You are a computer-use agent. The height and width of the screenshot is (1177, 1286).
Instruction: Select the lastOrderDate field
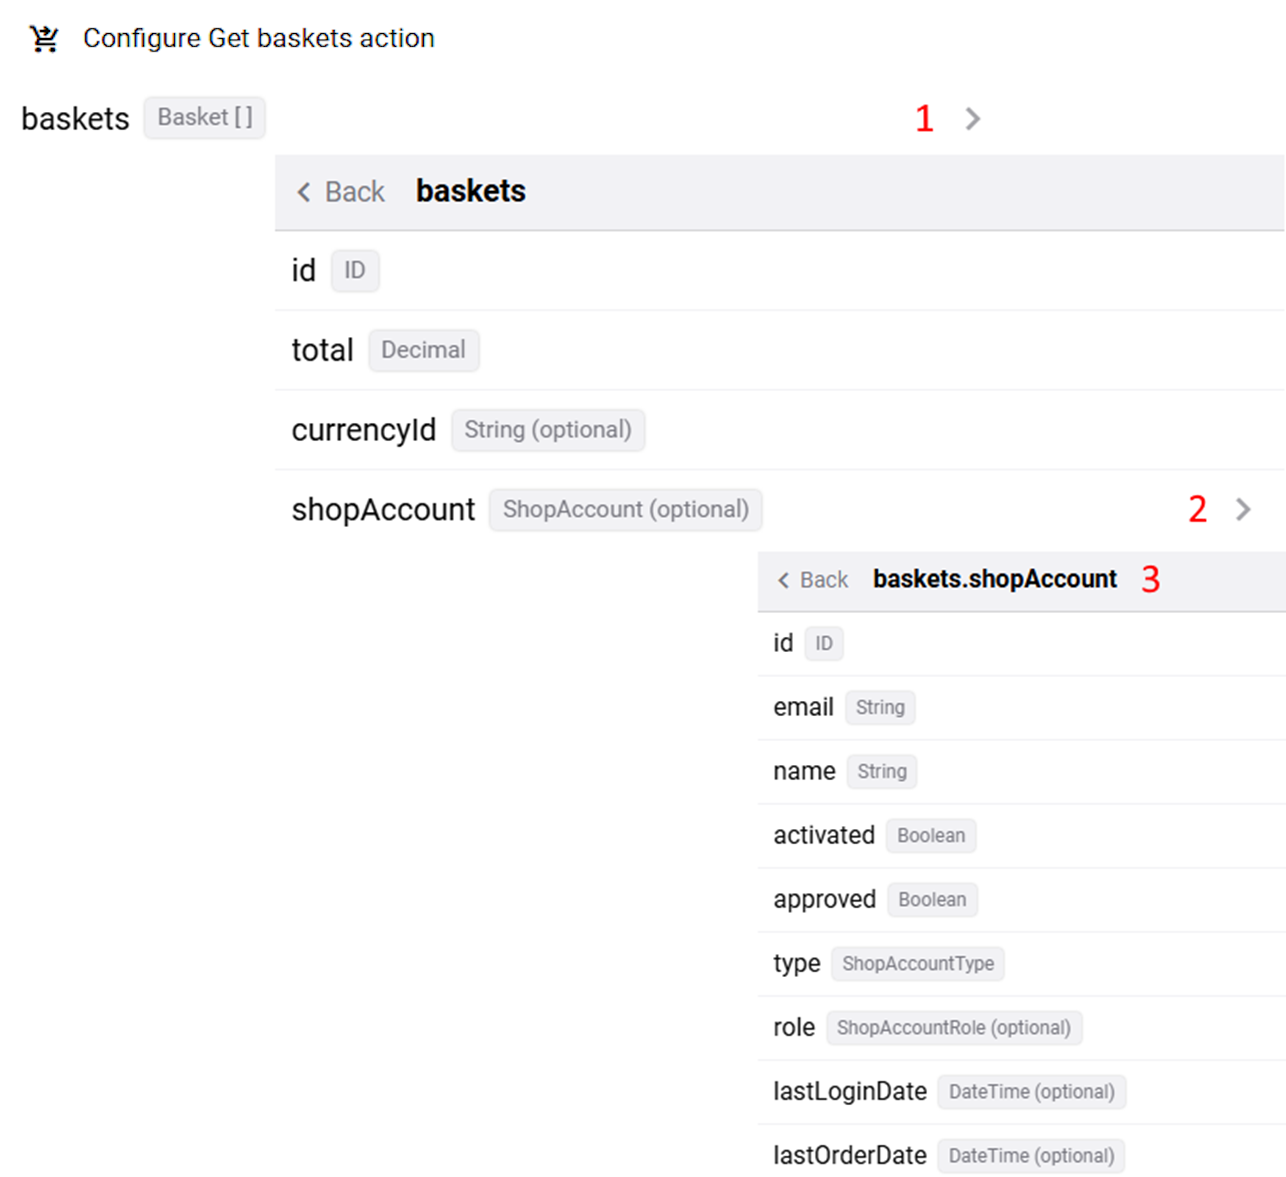tap(849, 1155)
